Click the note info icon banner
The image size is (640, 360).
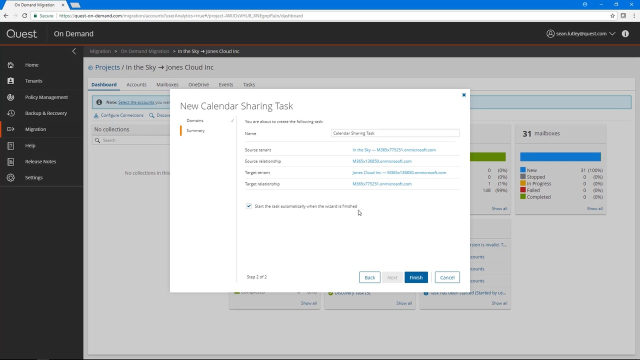pyautogui.click(x=99, y=102)
